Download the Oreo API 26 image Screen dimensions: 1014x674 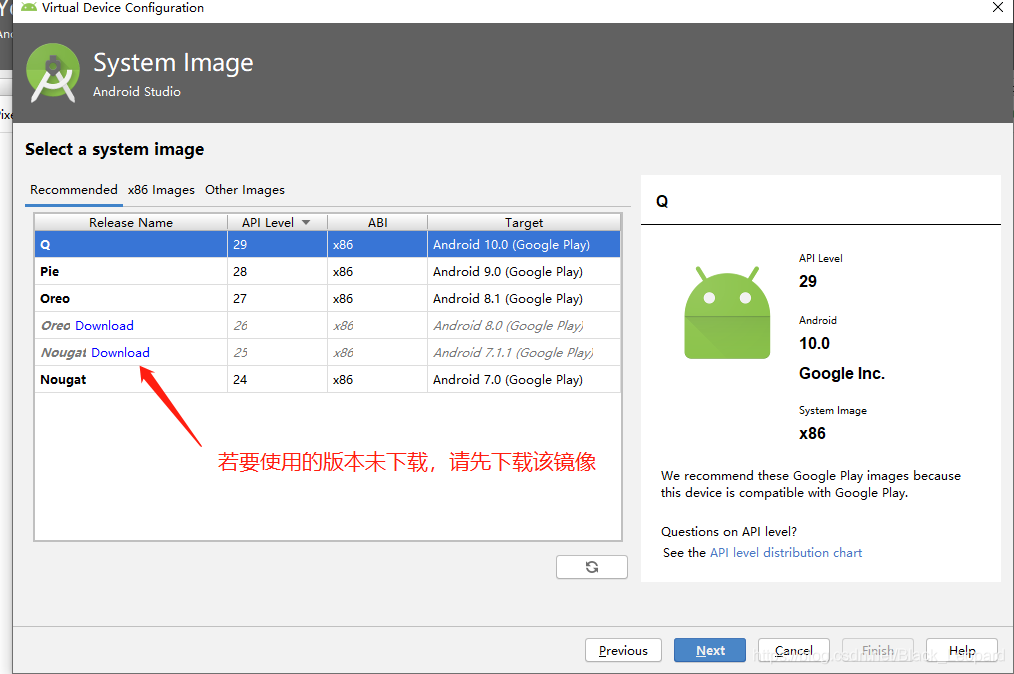104,325
